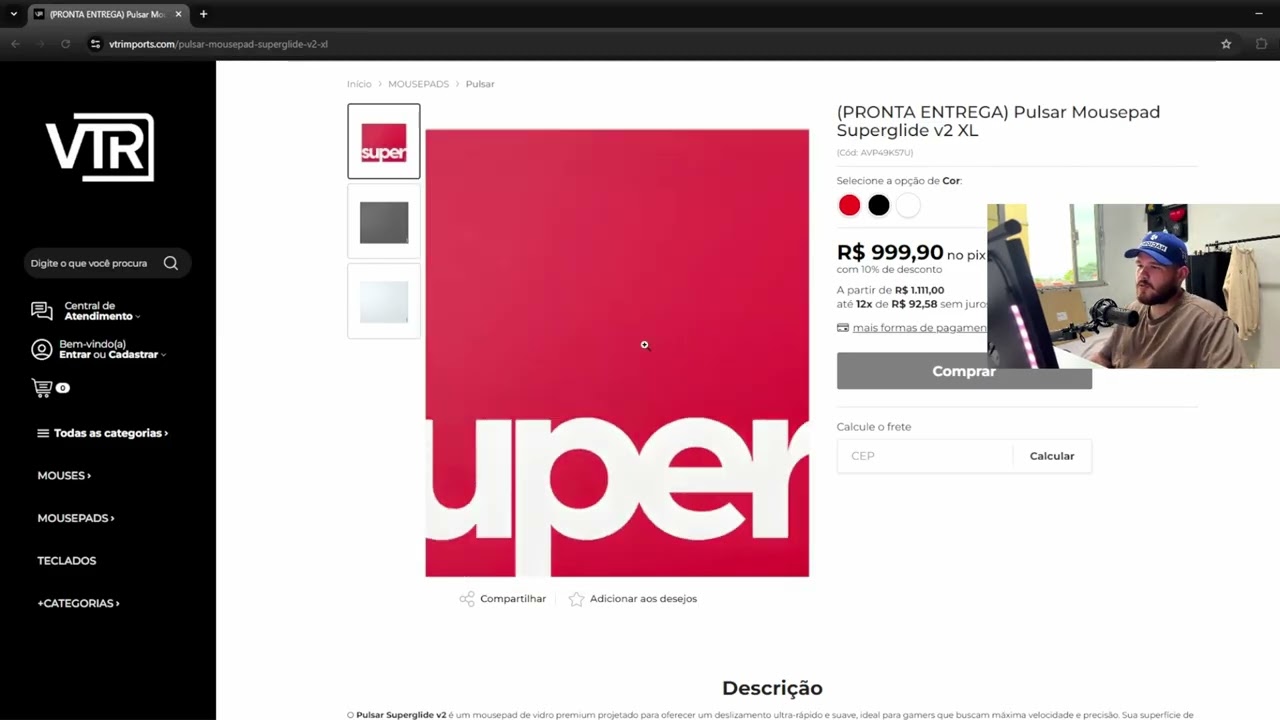Open the browser side panel icon
Screen dimensions: 1280x720
coord(1261,44)
